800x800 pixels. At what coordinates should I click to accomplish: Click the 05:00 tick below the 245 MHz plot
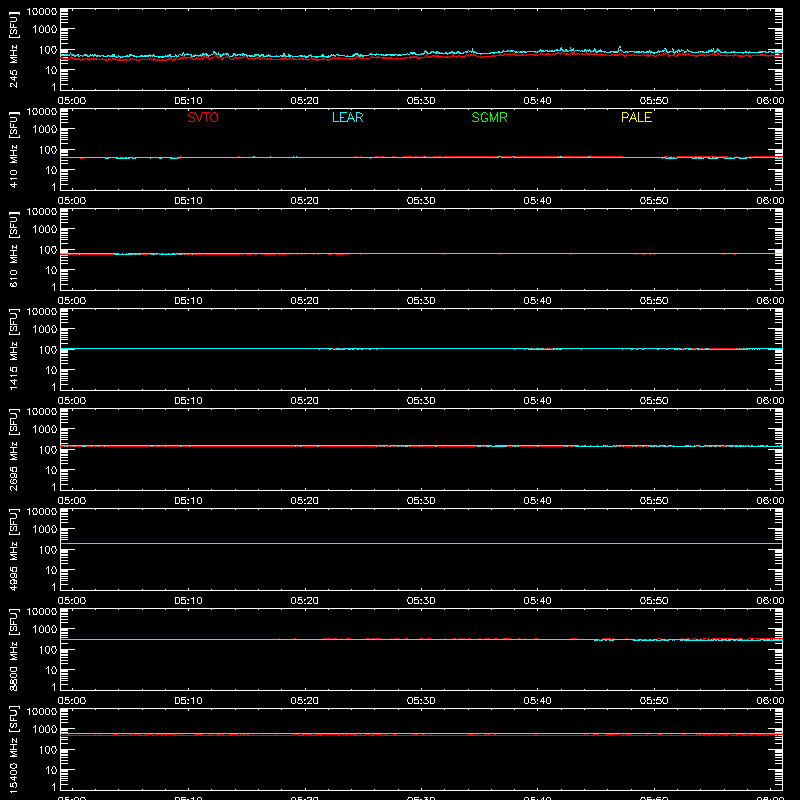[72, 101]
